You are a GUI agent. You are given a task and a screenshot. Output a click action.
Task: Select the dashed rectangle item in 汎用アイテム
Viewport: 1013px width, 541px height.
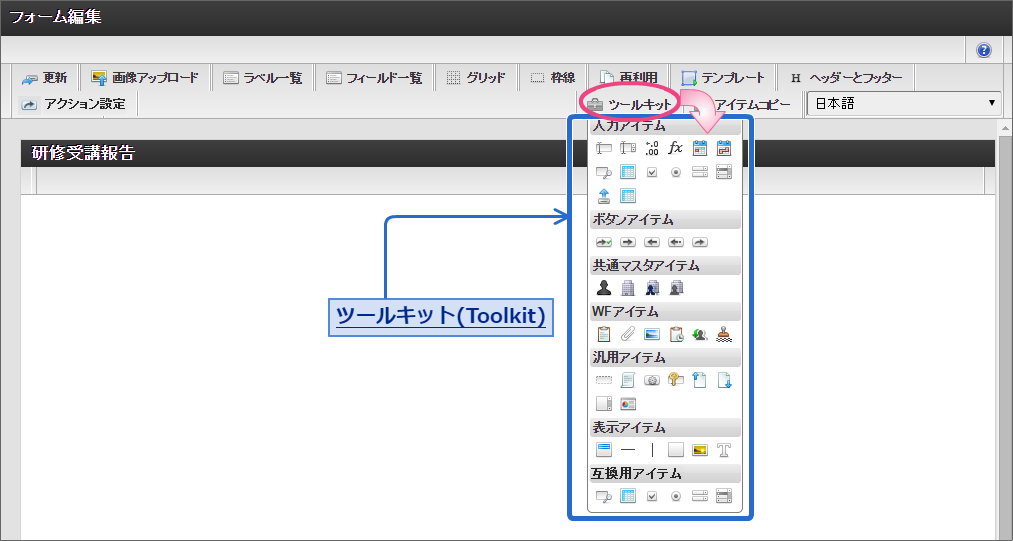pos(603,380)
